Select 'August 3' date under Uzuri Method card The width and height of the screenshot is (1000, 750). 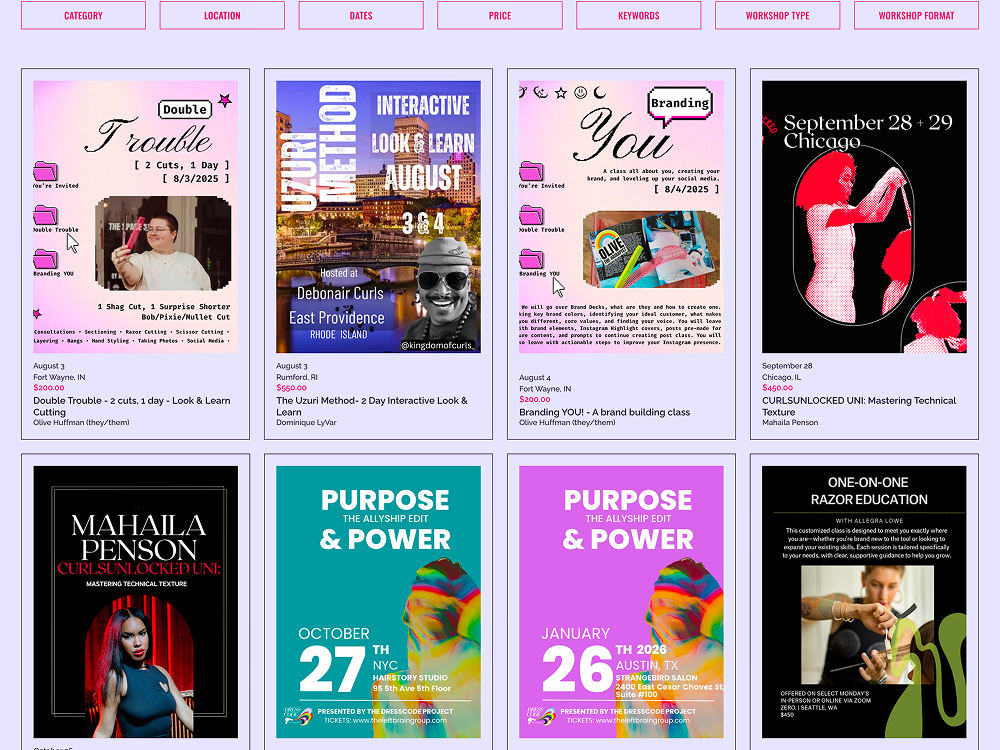pyautogui.click(x=292, y=366)
